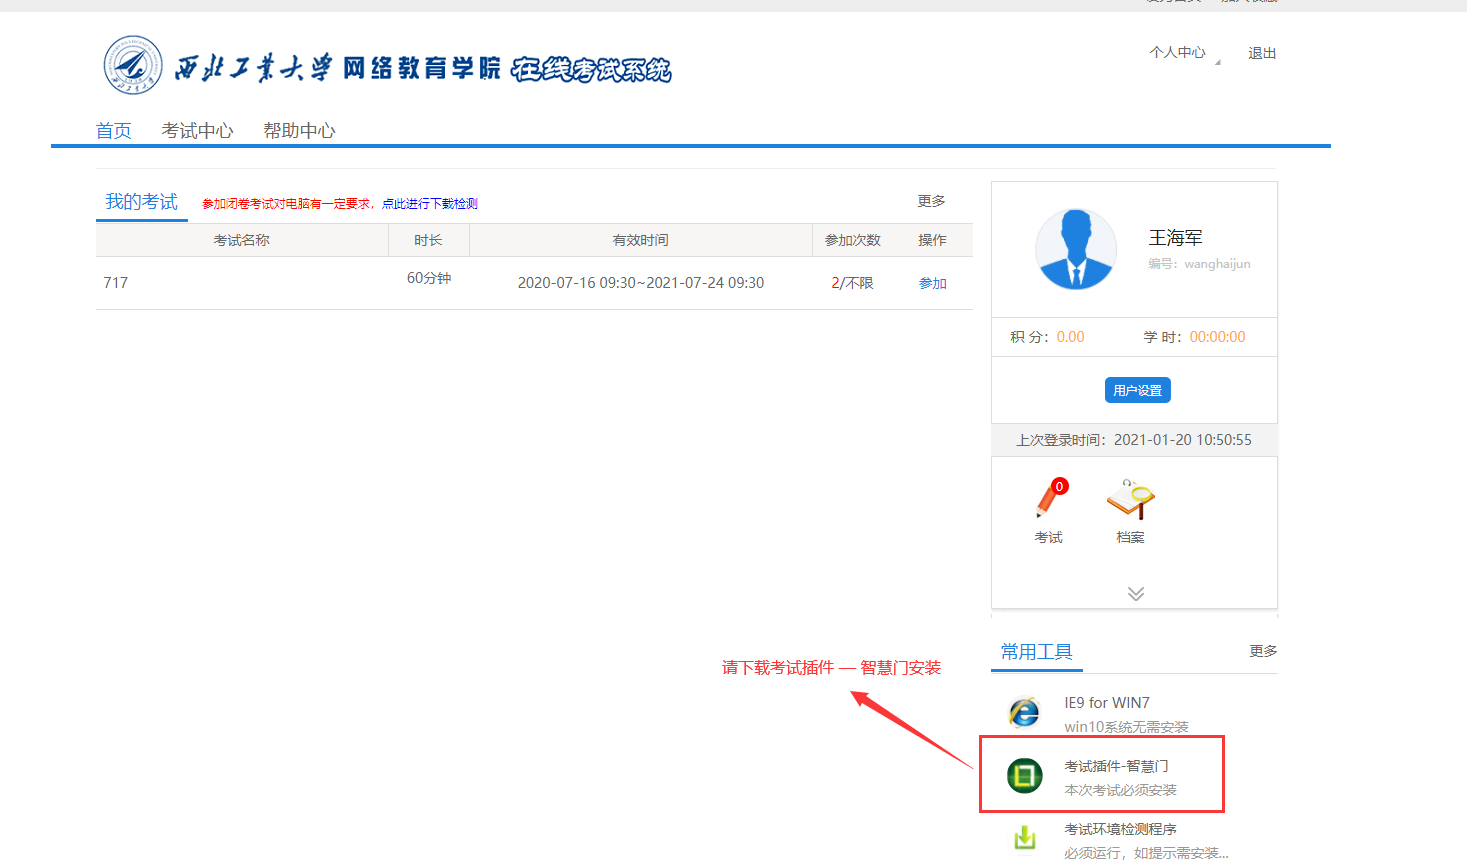The image size is (1467, 868).
Task: Click the university logo emblem
Action: click(133, 66)
